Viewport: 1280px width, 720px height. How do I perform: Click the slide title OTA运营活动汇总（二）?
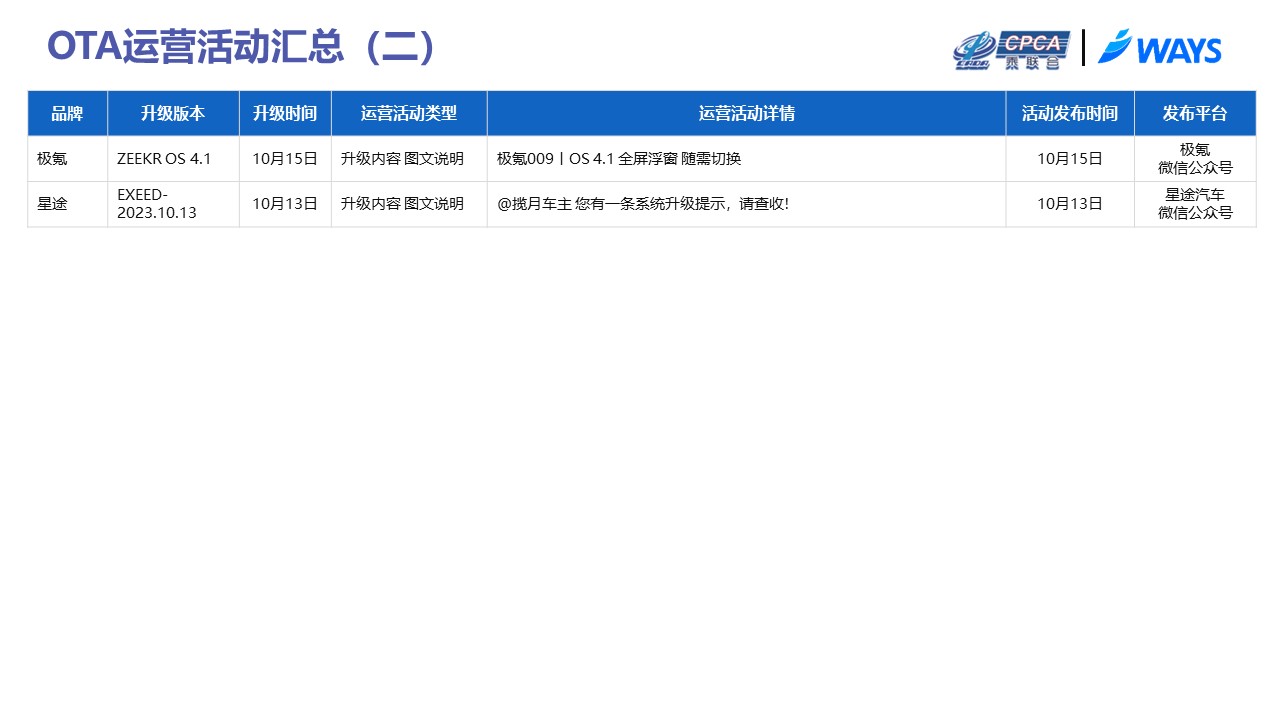point(242,48)
